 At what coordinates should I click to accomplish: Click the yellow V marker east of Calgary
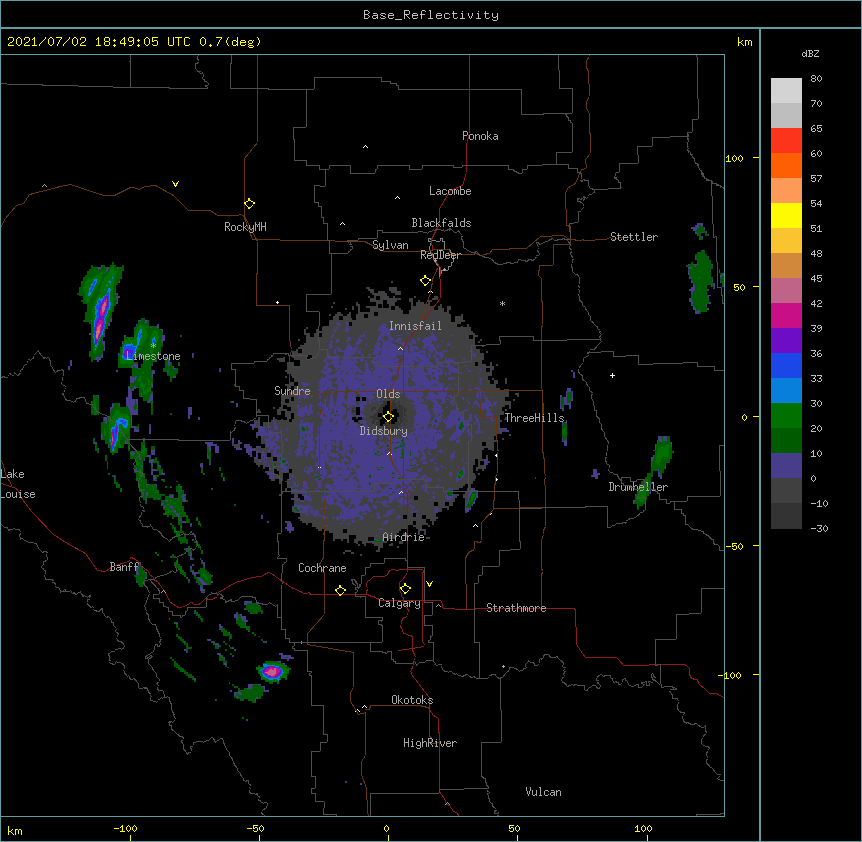pos(429,584)
